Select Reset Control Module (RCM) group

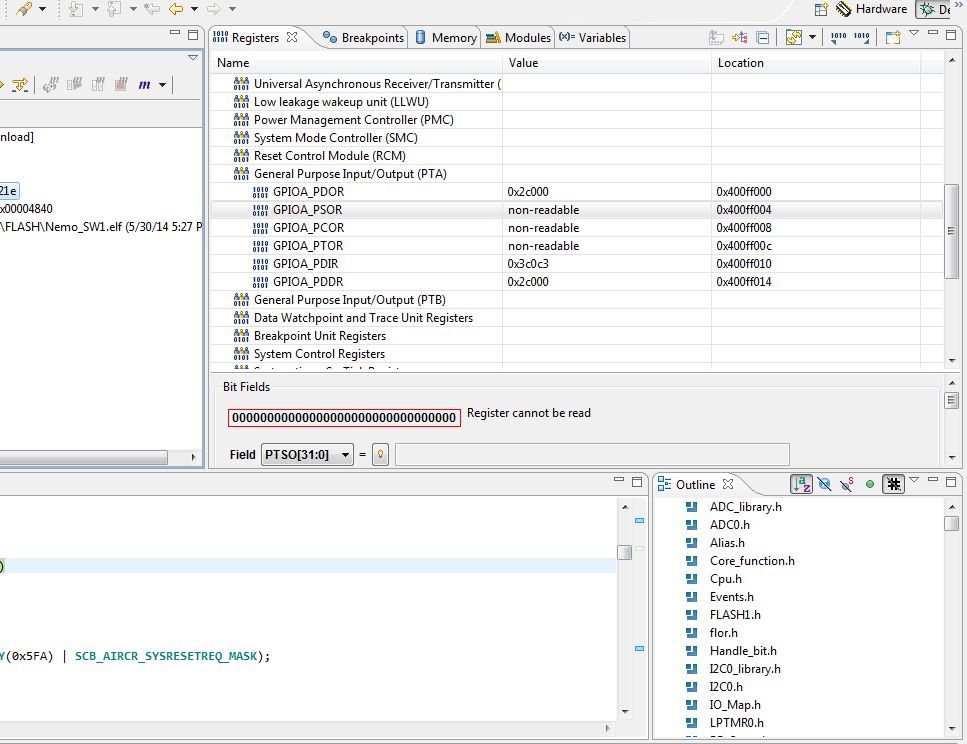[319, 155]
